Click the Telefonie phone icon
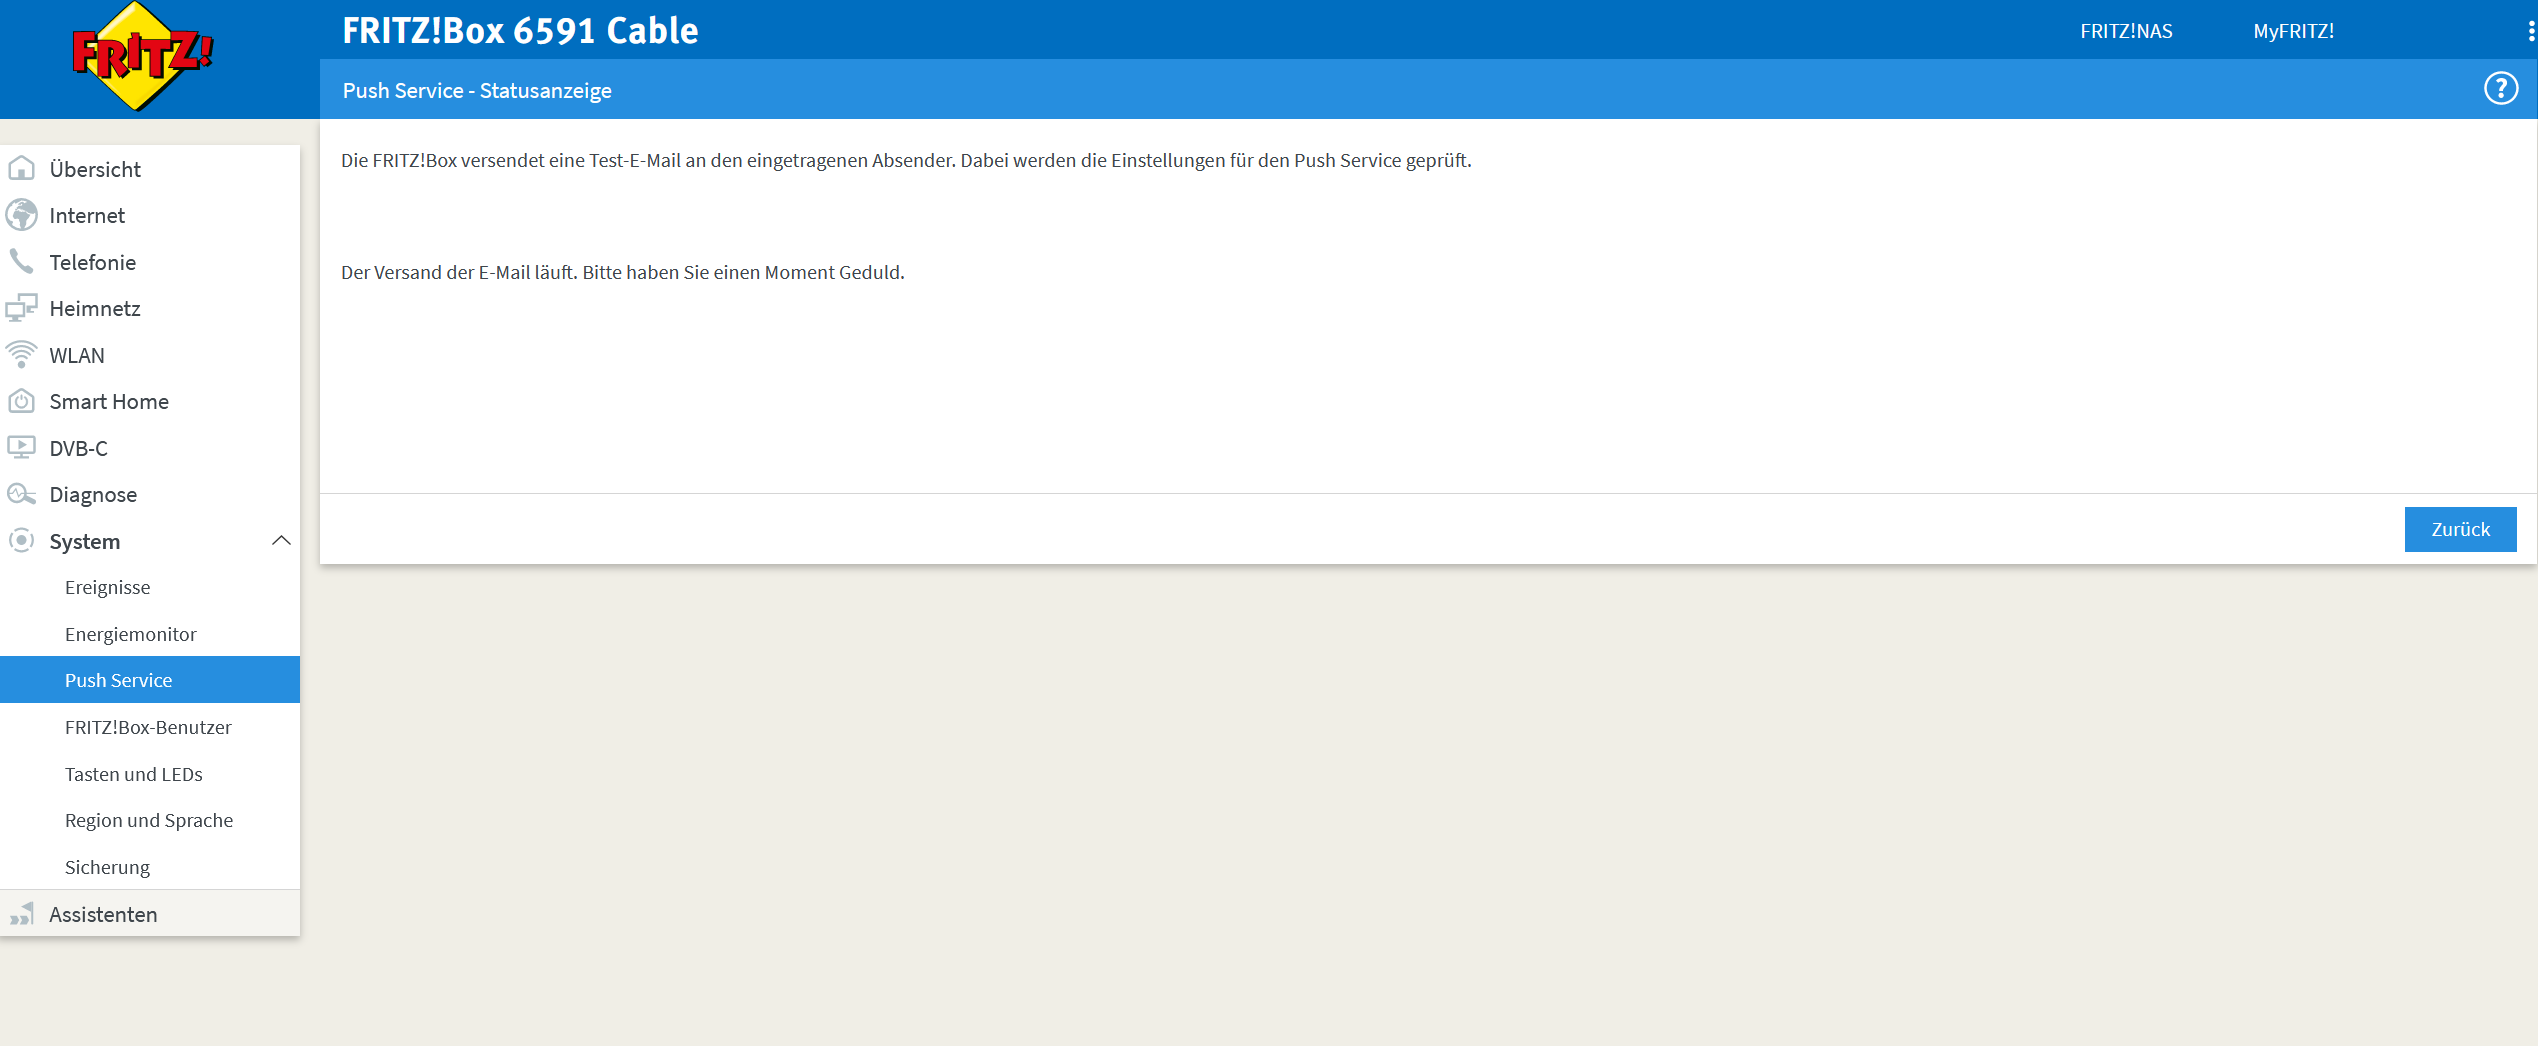This screenshot has height=1046, width=2538. coord(21,261)
